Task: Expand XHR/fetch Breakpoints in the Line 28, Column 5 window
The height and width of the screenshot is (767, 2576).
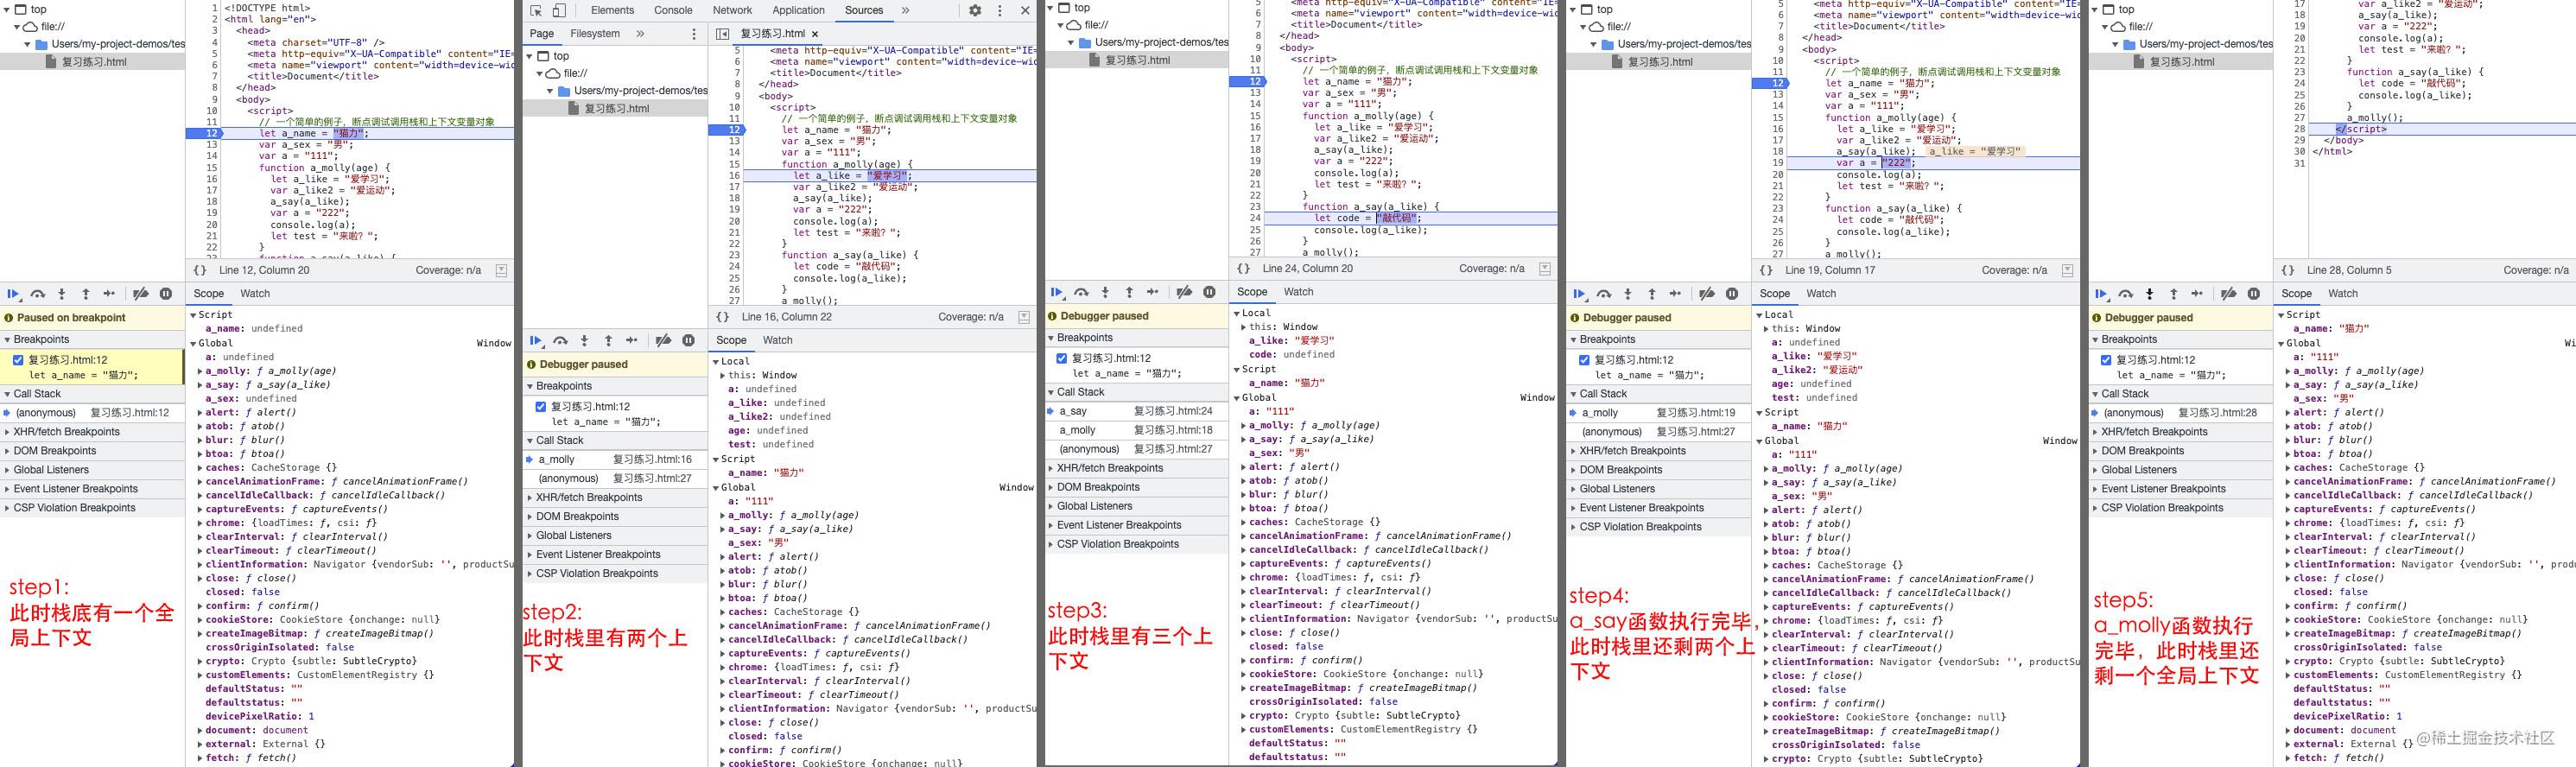Action: pos(2181,432)
